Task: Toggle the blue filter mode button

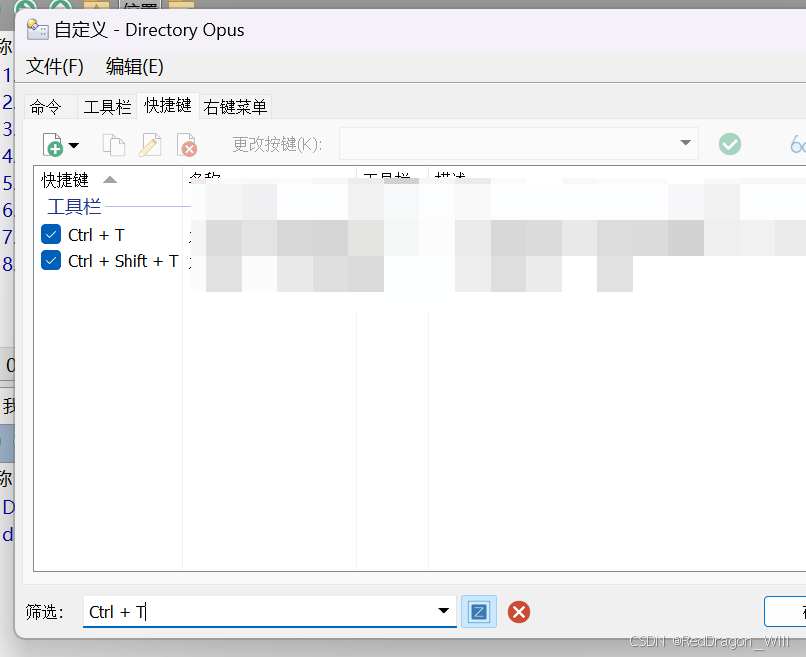Action: (x=479, y=611)
